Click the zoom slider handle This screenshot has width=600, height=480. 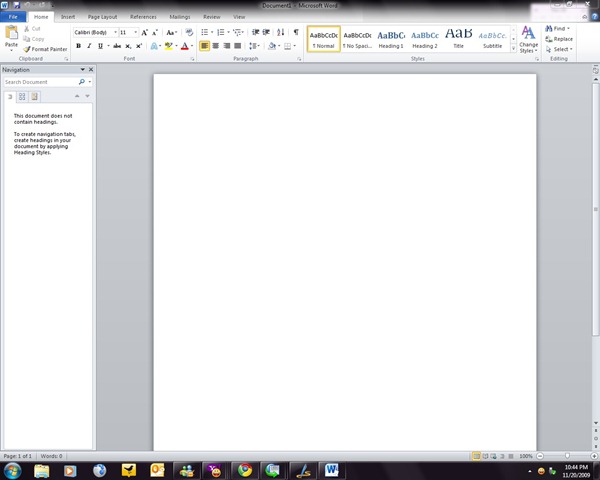click(x=567, y=456)
